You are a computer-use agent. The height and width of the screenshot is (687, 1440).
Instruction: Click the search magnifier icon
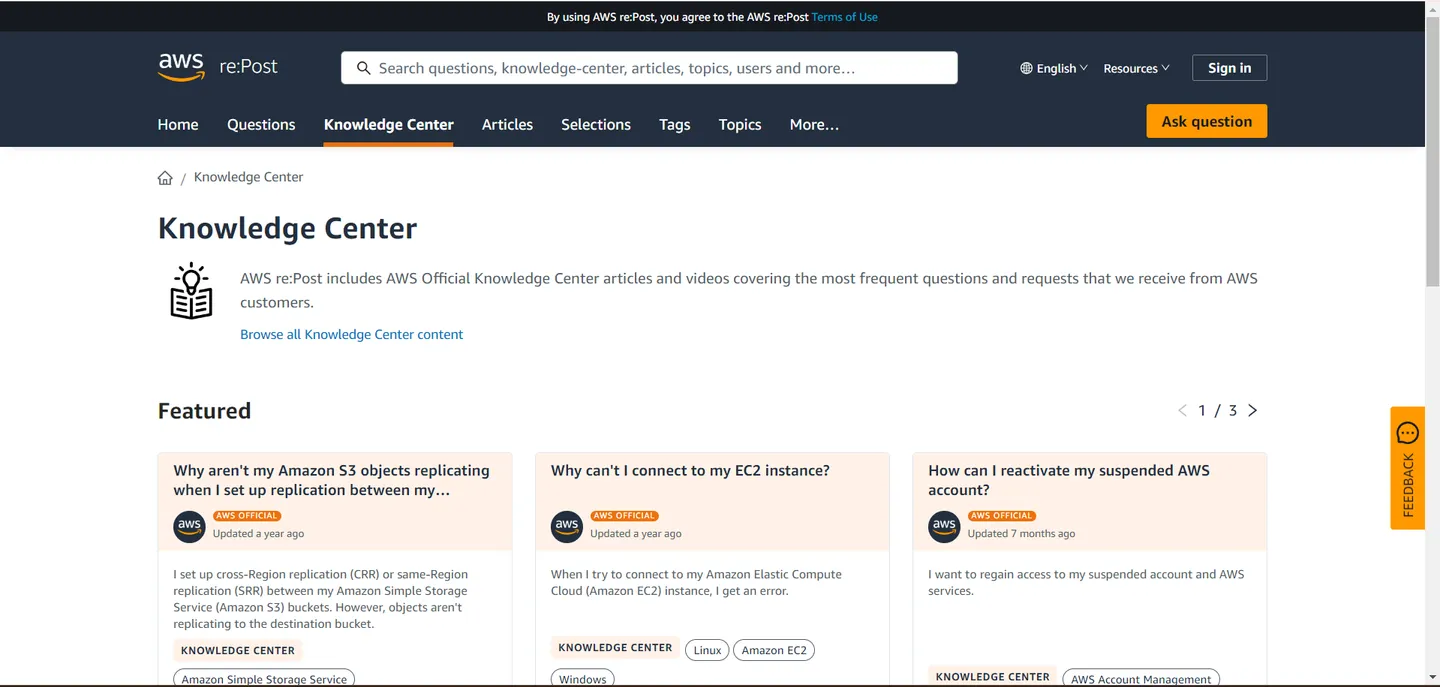point(363,68)
